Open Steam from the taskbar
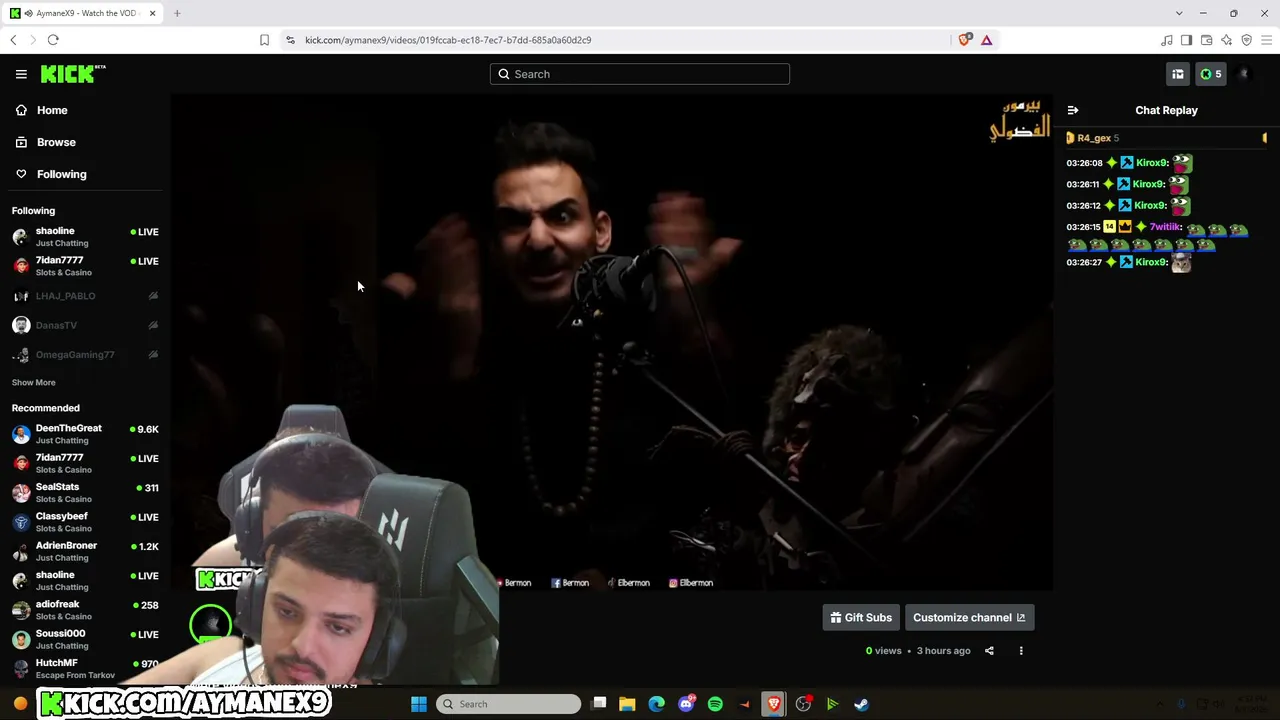The image size is (1280, 720). pyautogui.click(x=861, y=704)
